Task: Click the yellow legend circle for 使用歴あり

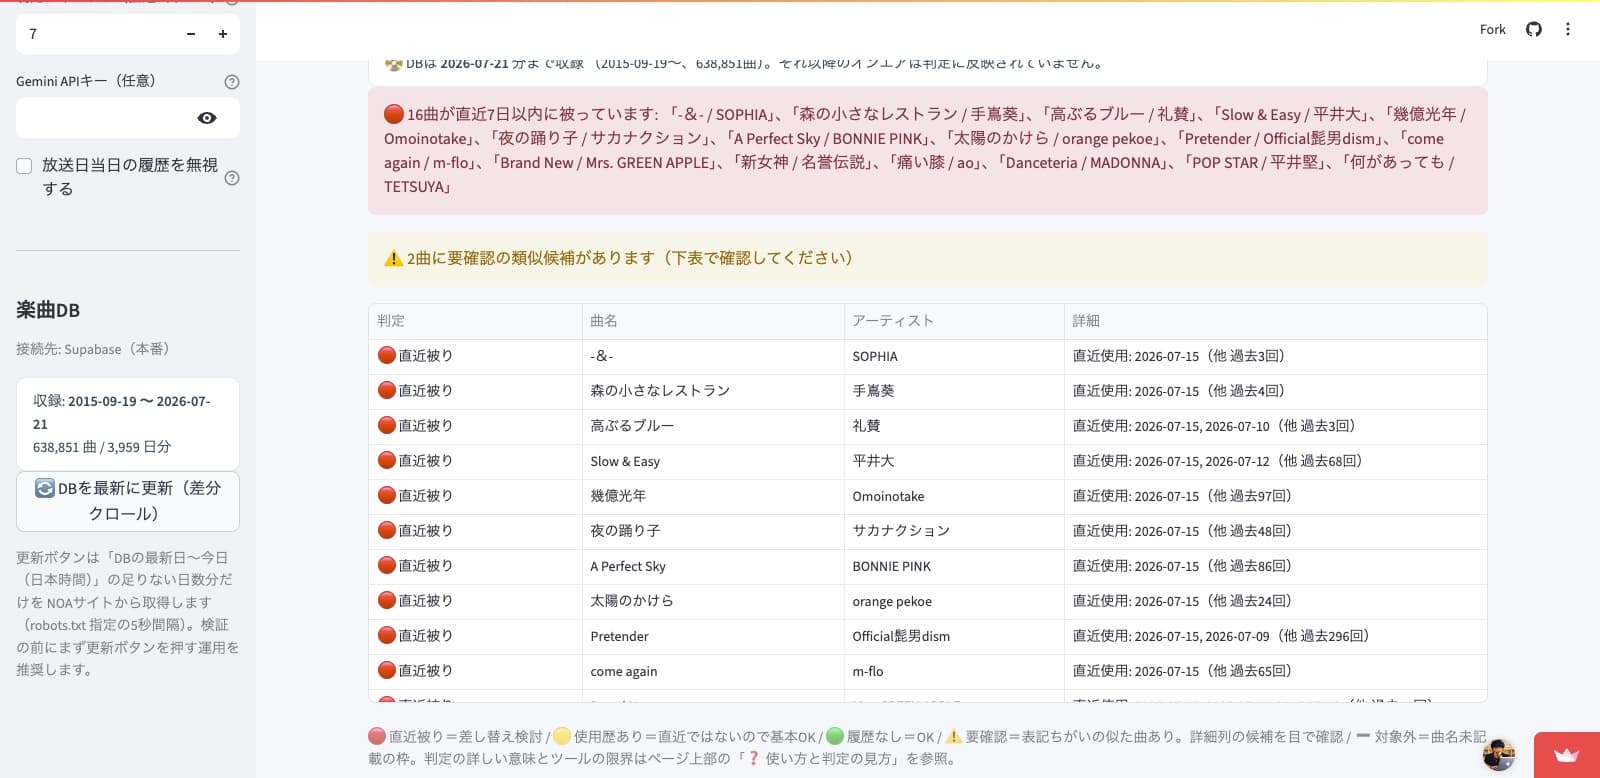Action: coord(562,736)
